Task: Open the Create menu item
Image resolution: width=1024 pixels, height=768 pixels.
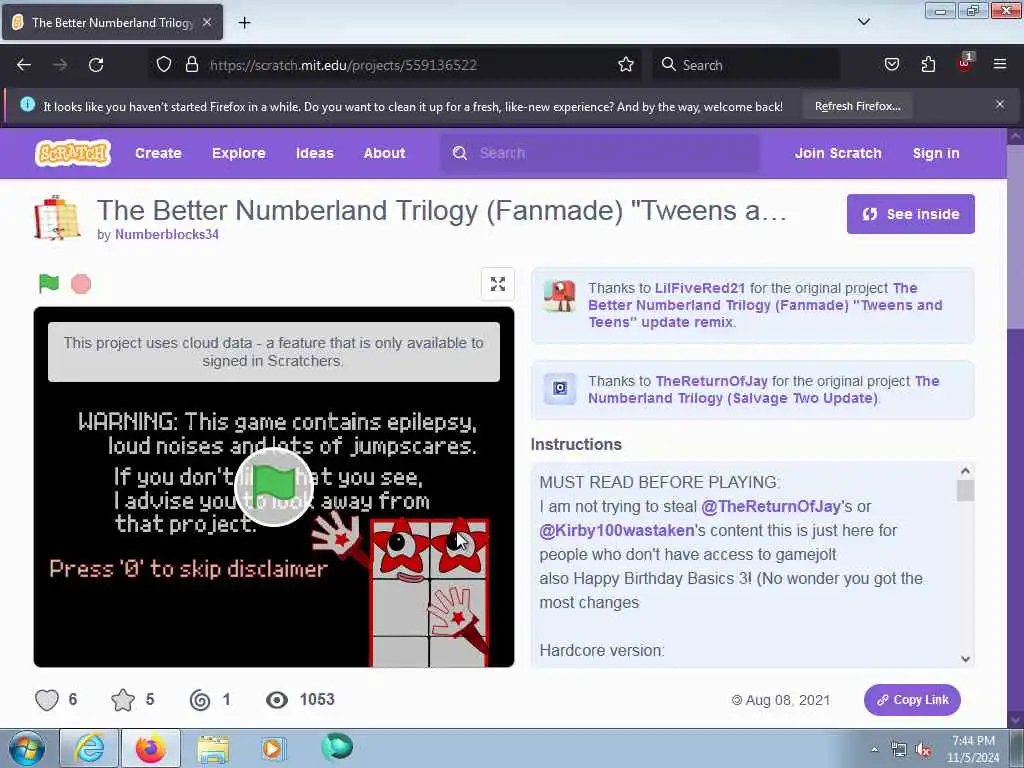Action: pos(158,153)
